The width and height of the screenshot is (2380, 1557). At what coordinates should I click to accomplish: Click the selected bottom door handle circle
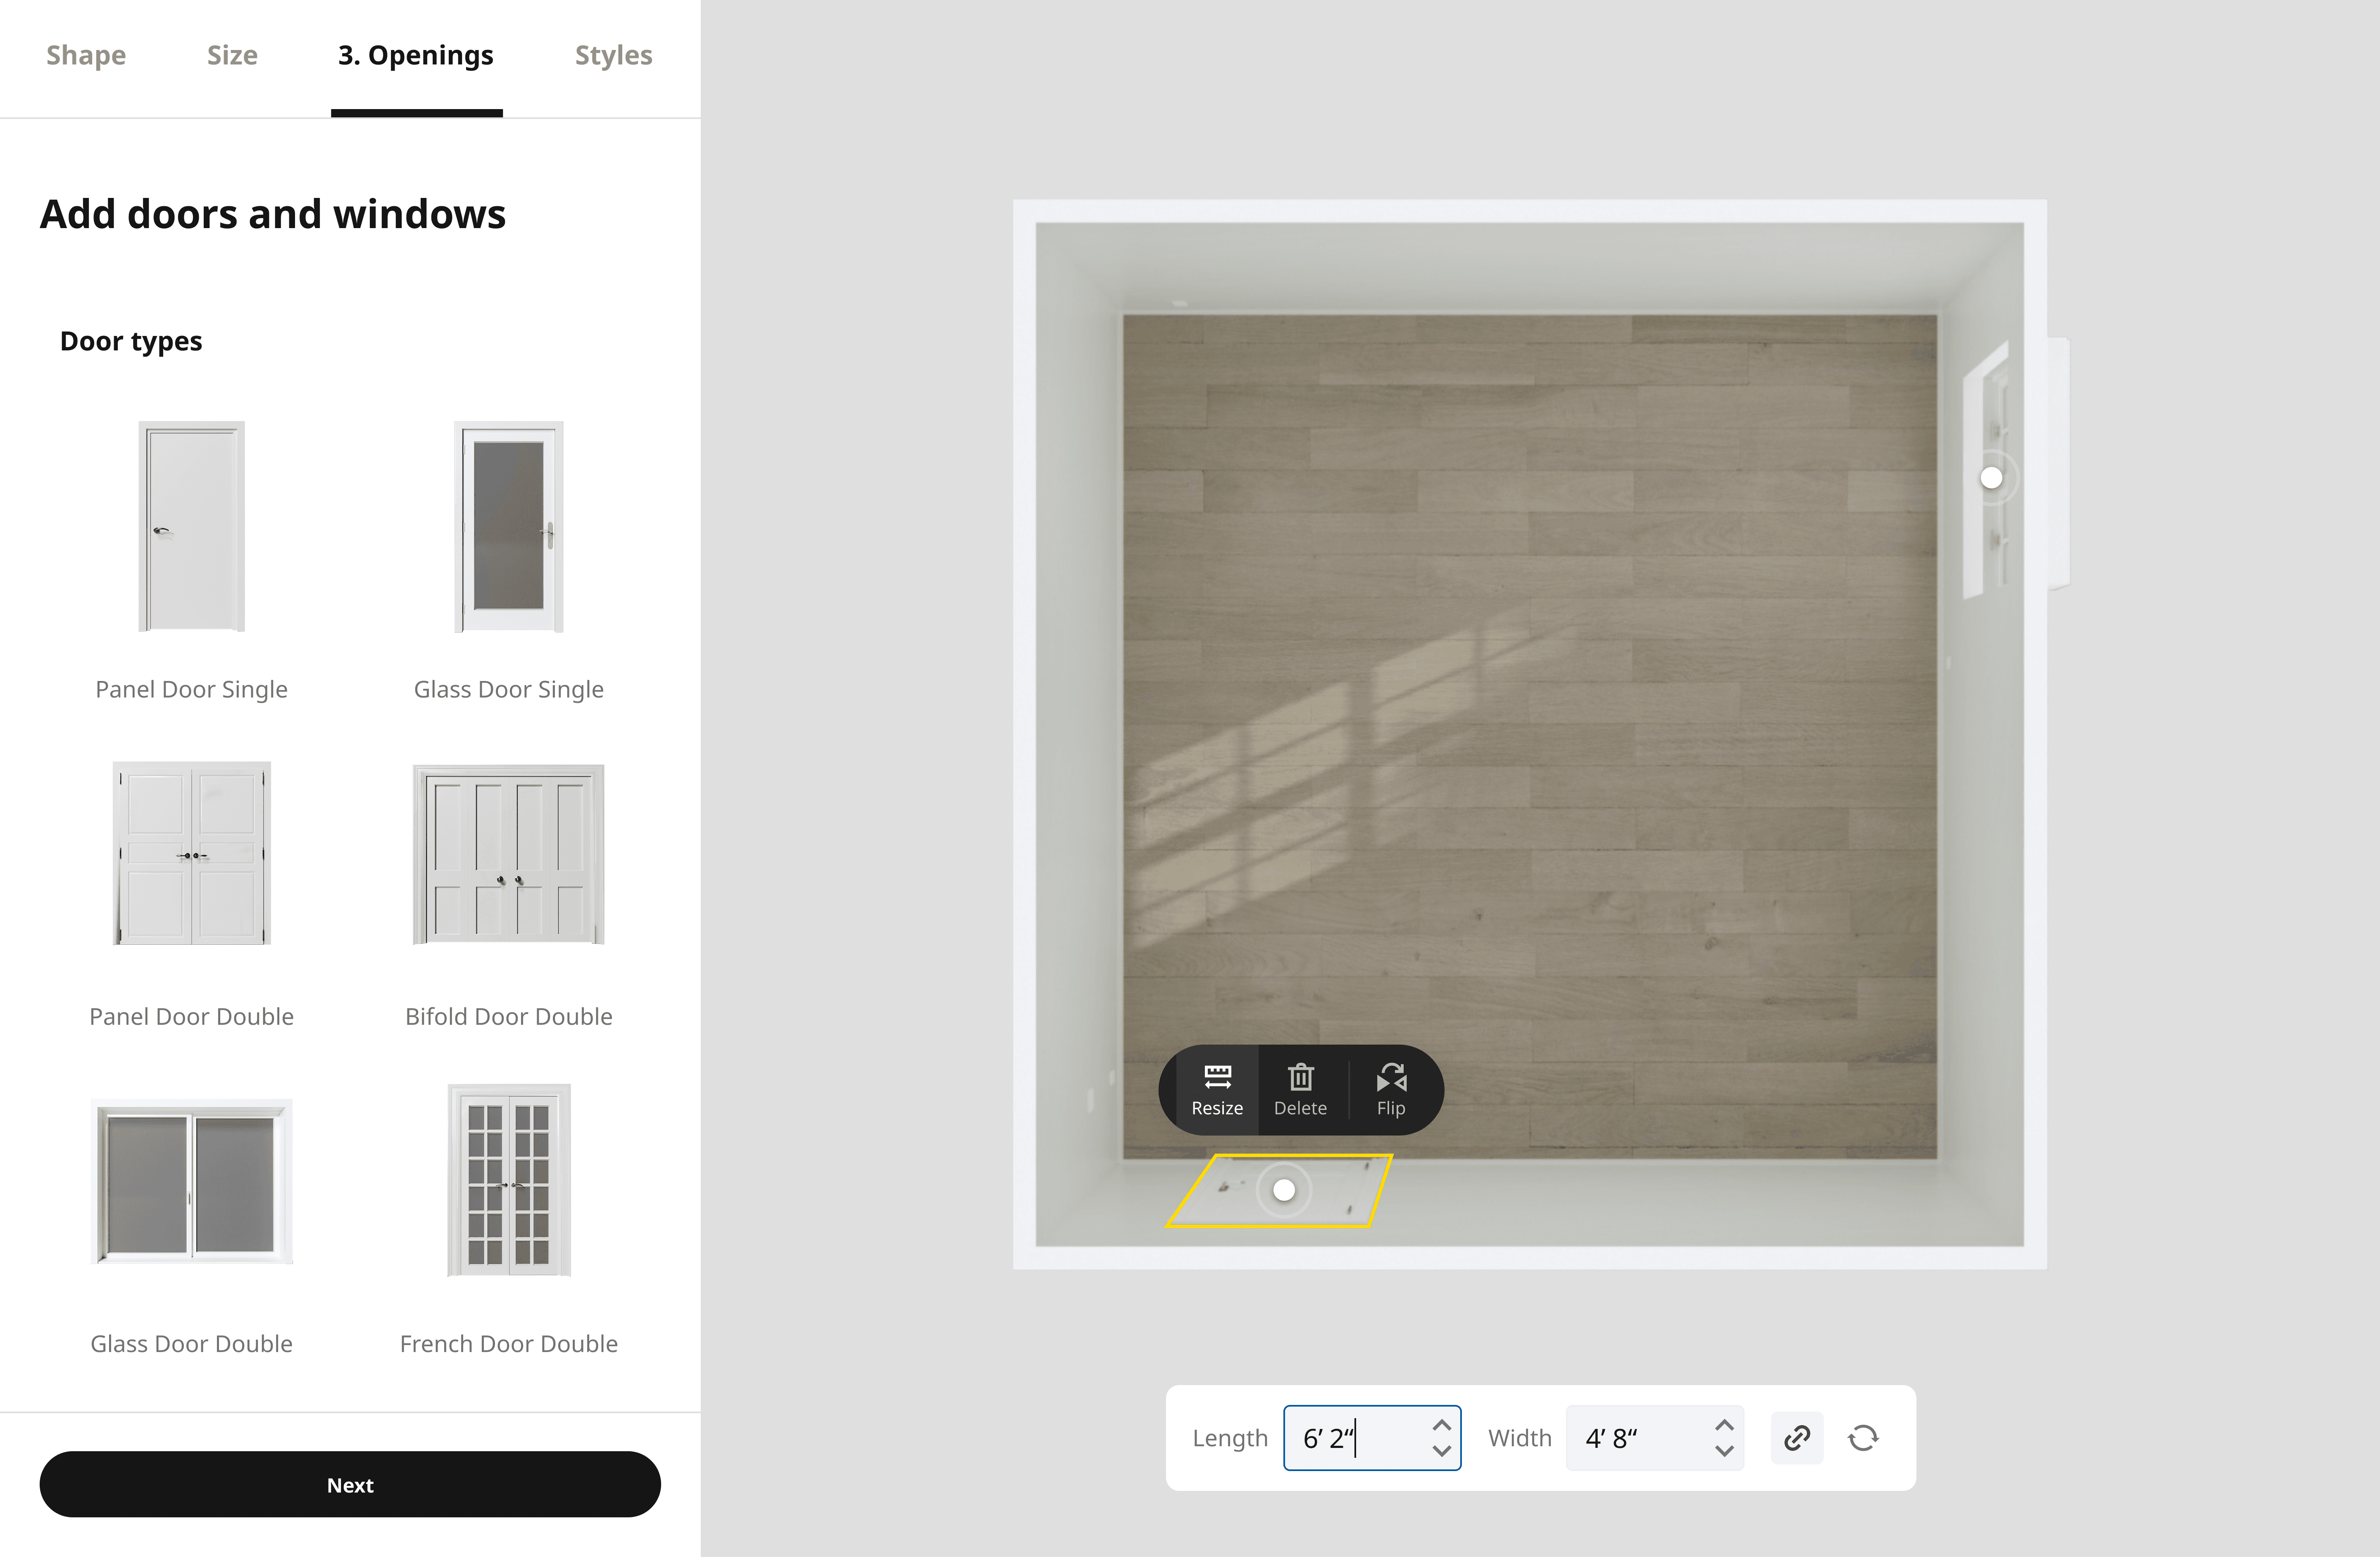pos(1284,1190)
